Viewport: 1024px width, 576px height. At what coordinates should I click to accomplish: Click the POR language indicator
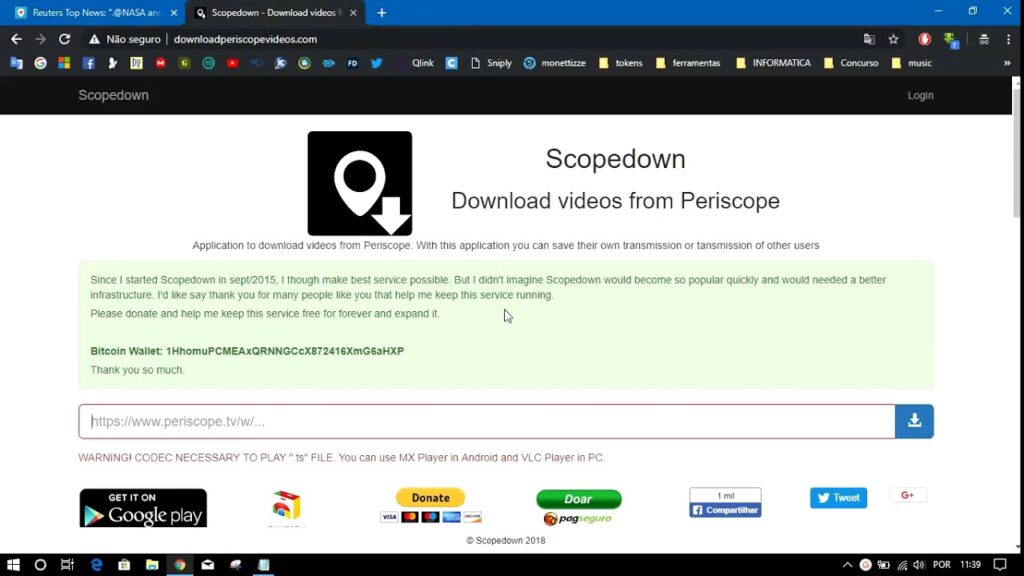tap(942, 565)
